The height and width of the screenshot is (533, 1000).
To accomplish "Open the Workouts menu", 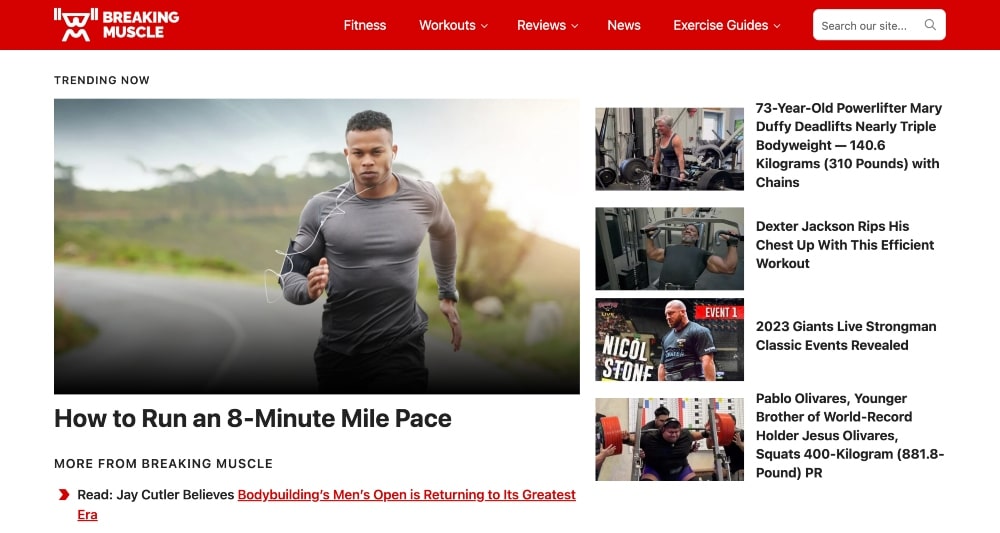I will [x=453, y=26].
